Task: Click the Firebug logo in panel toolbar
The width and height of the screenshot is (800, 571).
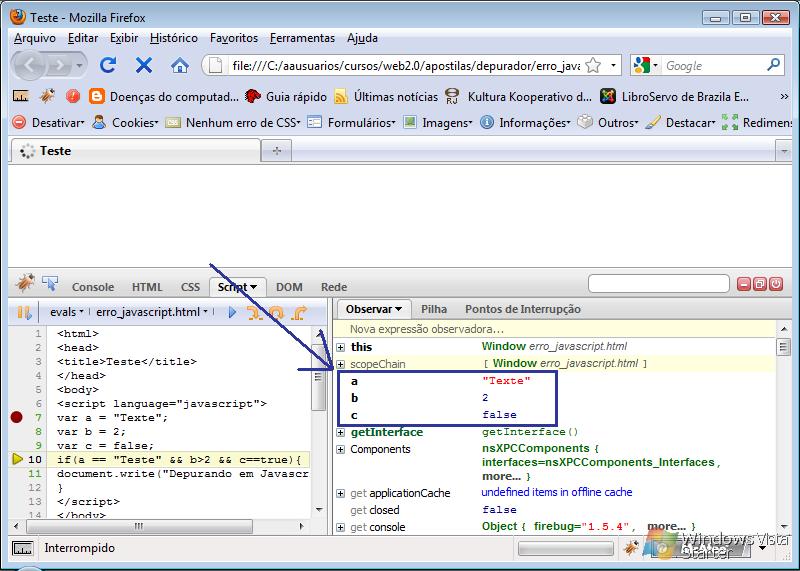Action: 24,282
